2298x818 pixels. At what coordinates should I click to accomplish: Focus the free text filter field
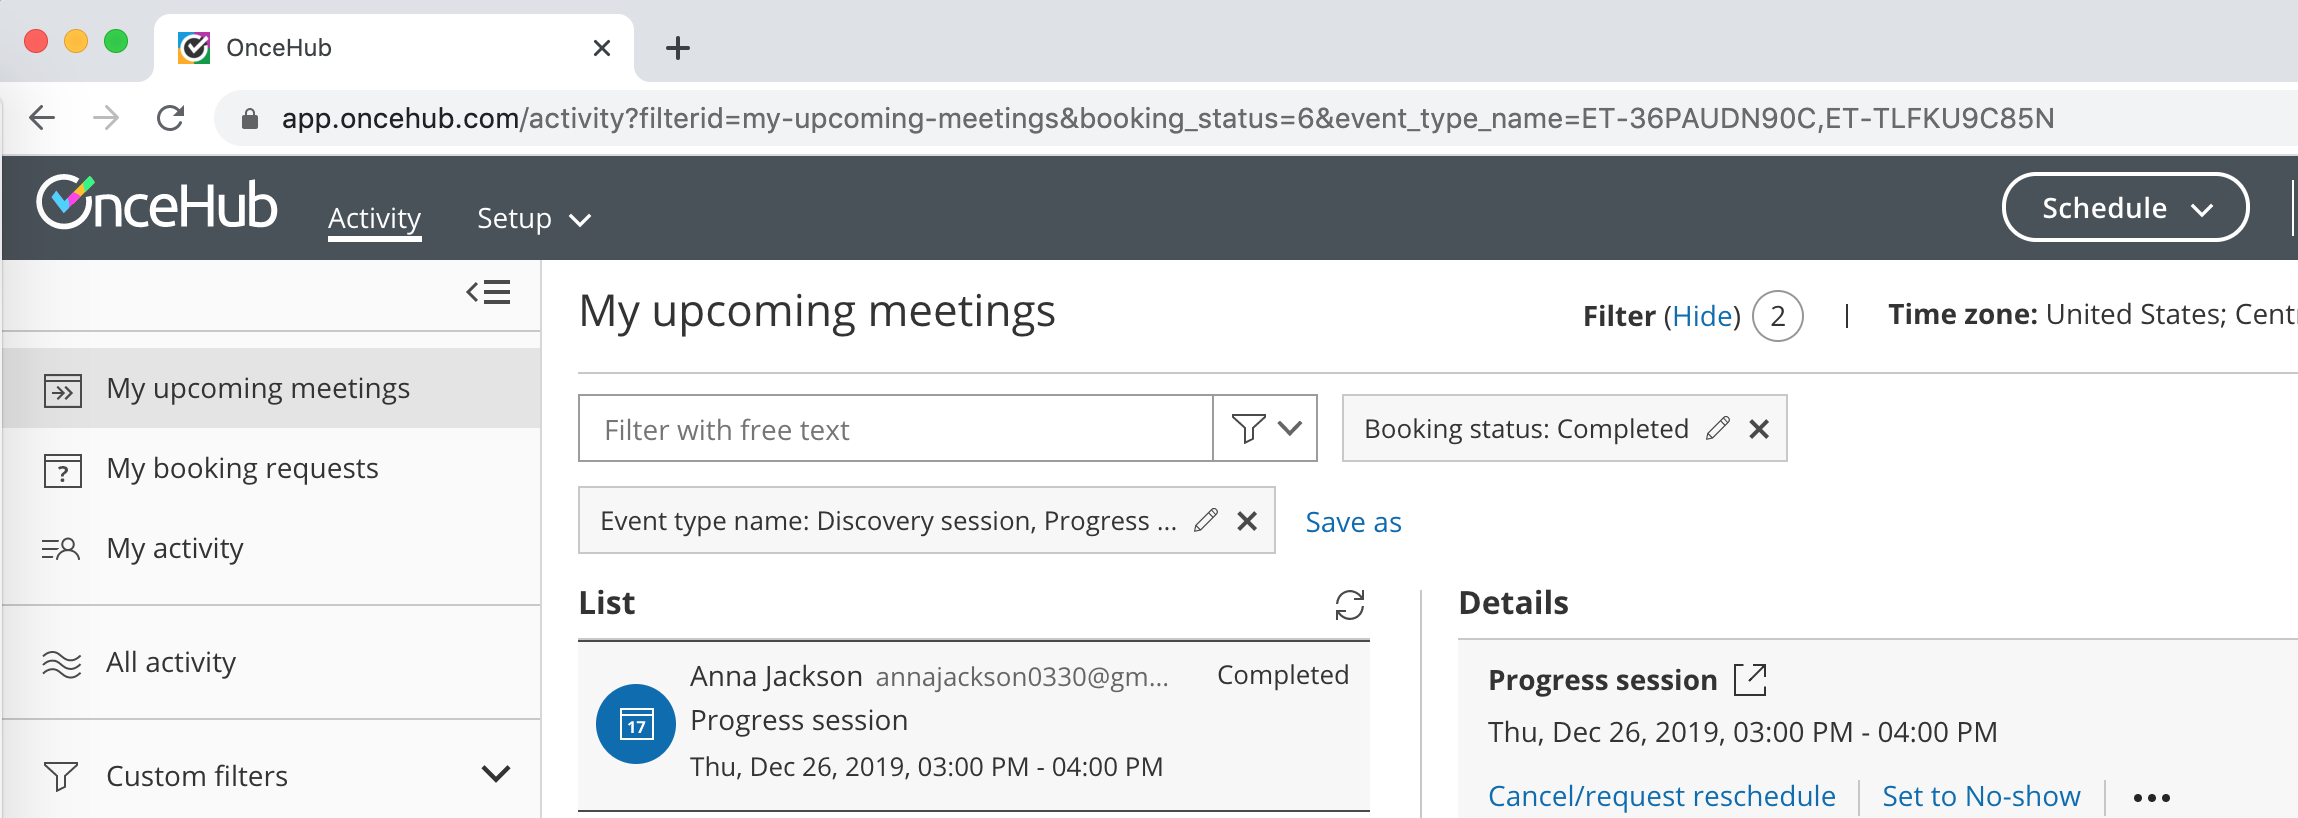[x=895, y=429]
